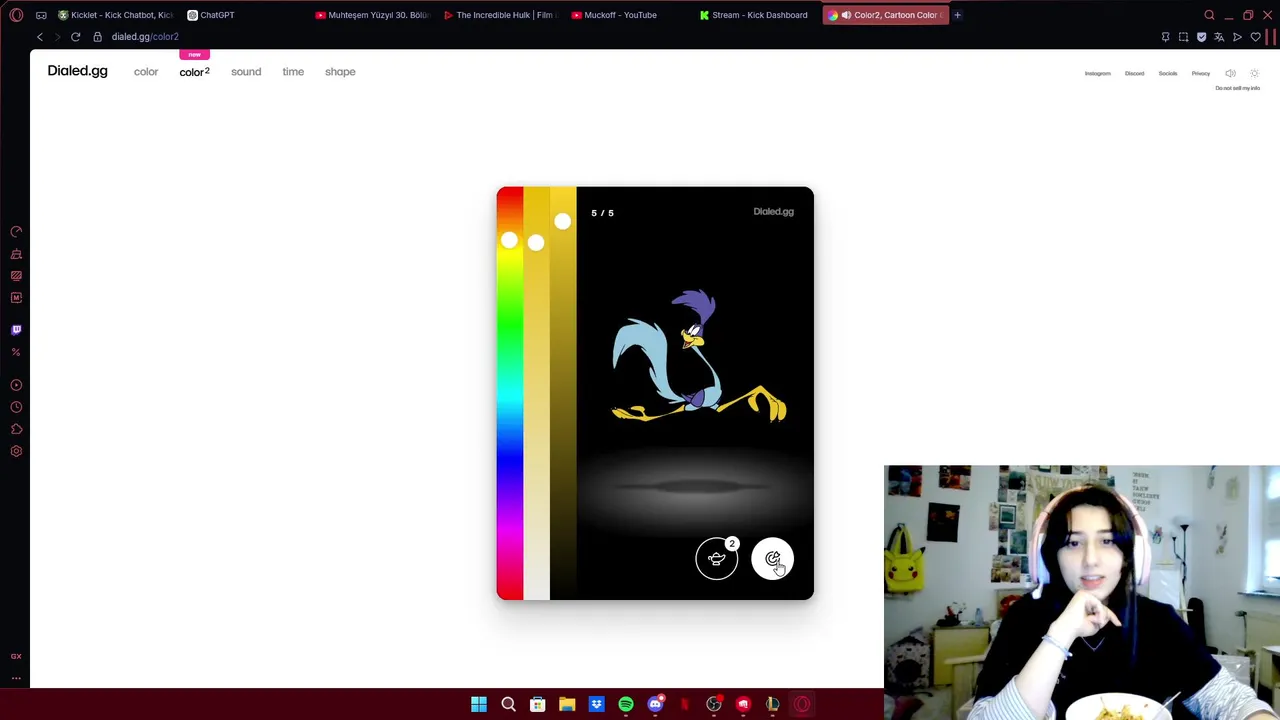Open Netflix from the taskbar
Screen dimensions: 1280x720
coord(684,705)
